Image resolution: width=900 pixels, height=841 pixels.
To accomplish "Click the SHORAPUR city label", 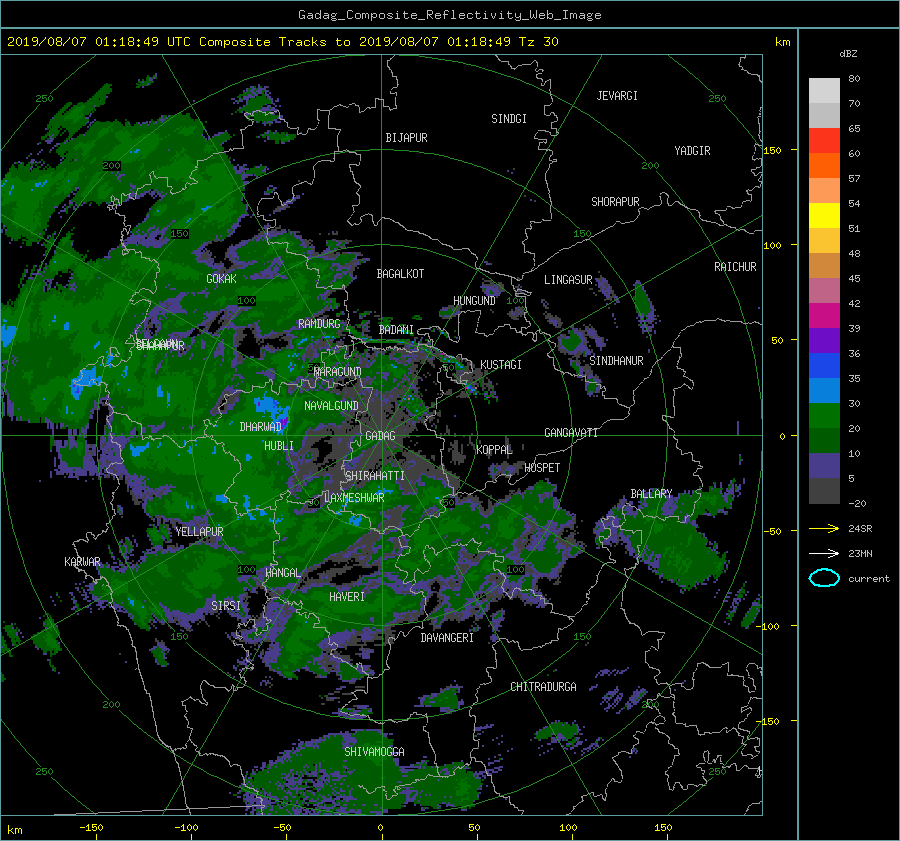I will 615,202.
